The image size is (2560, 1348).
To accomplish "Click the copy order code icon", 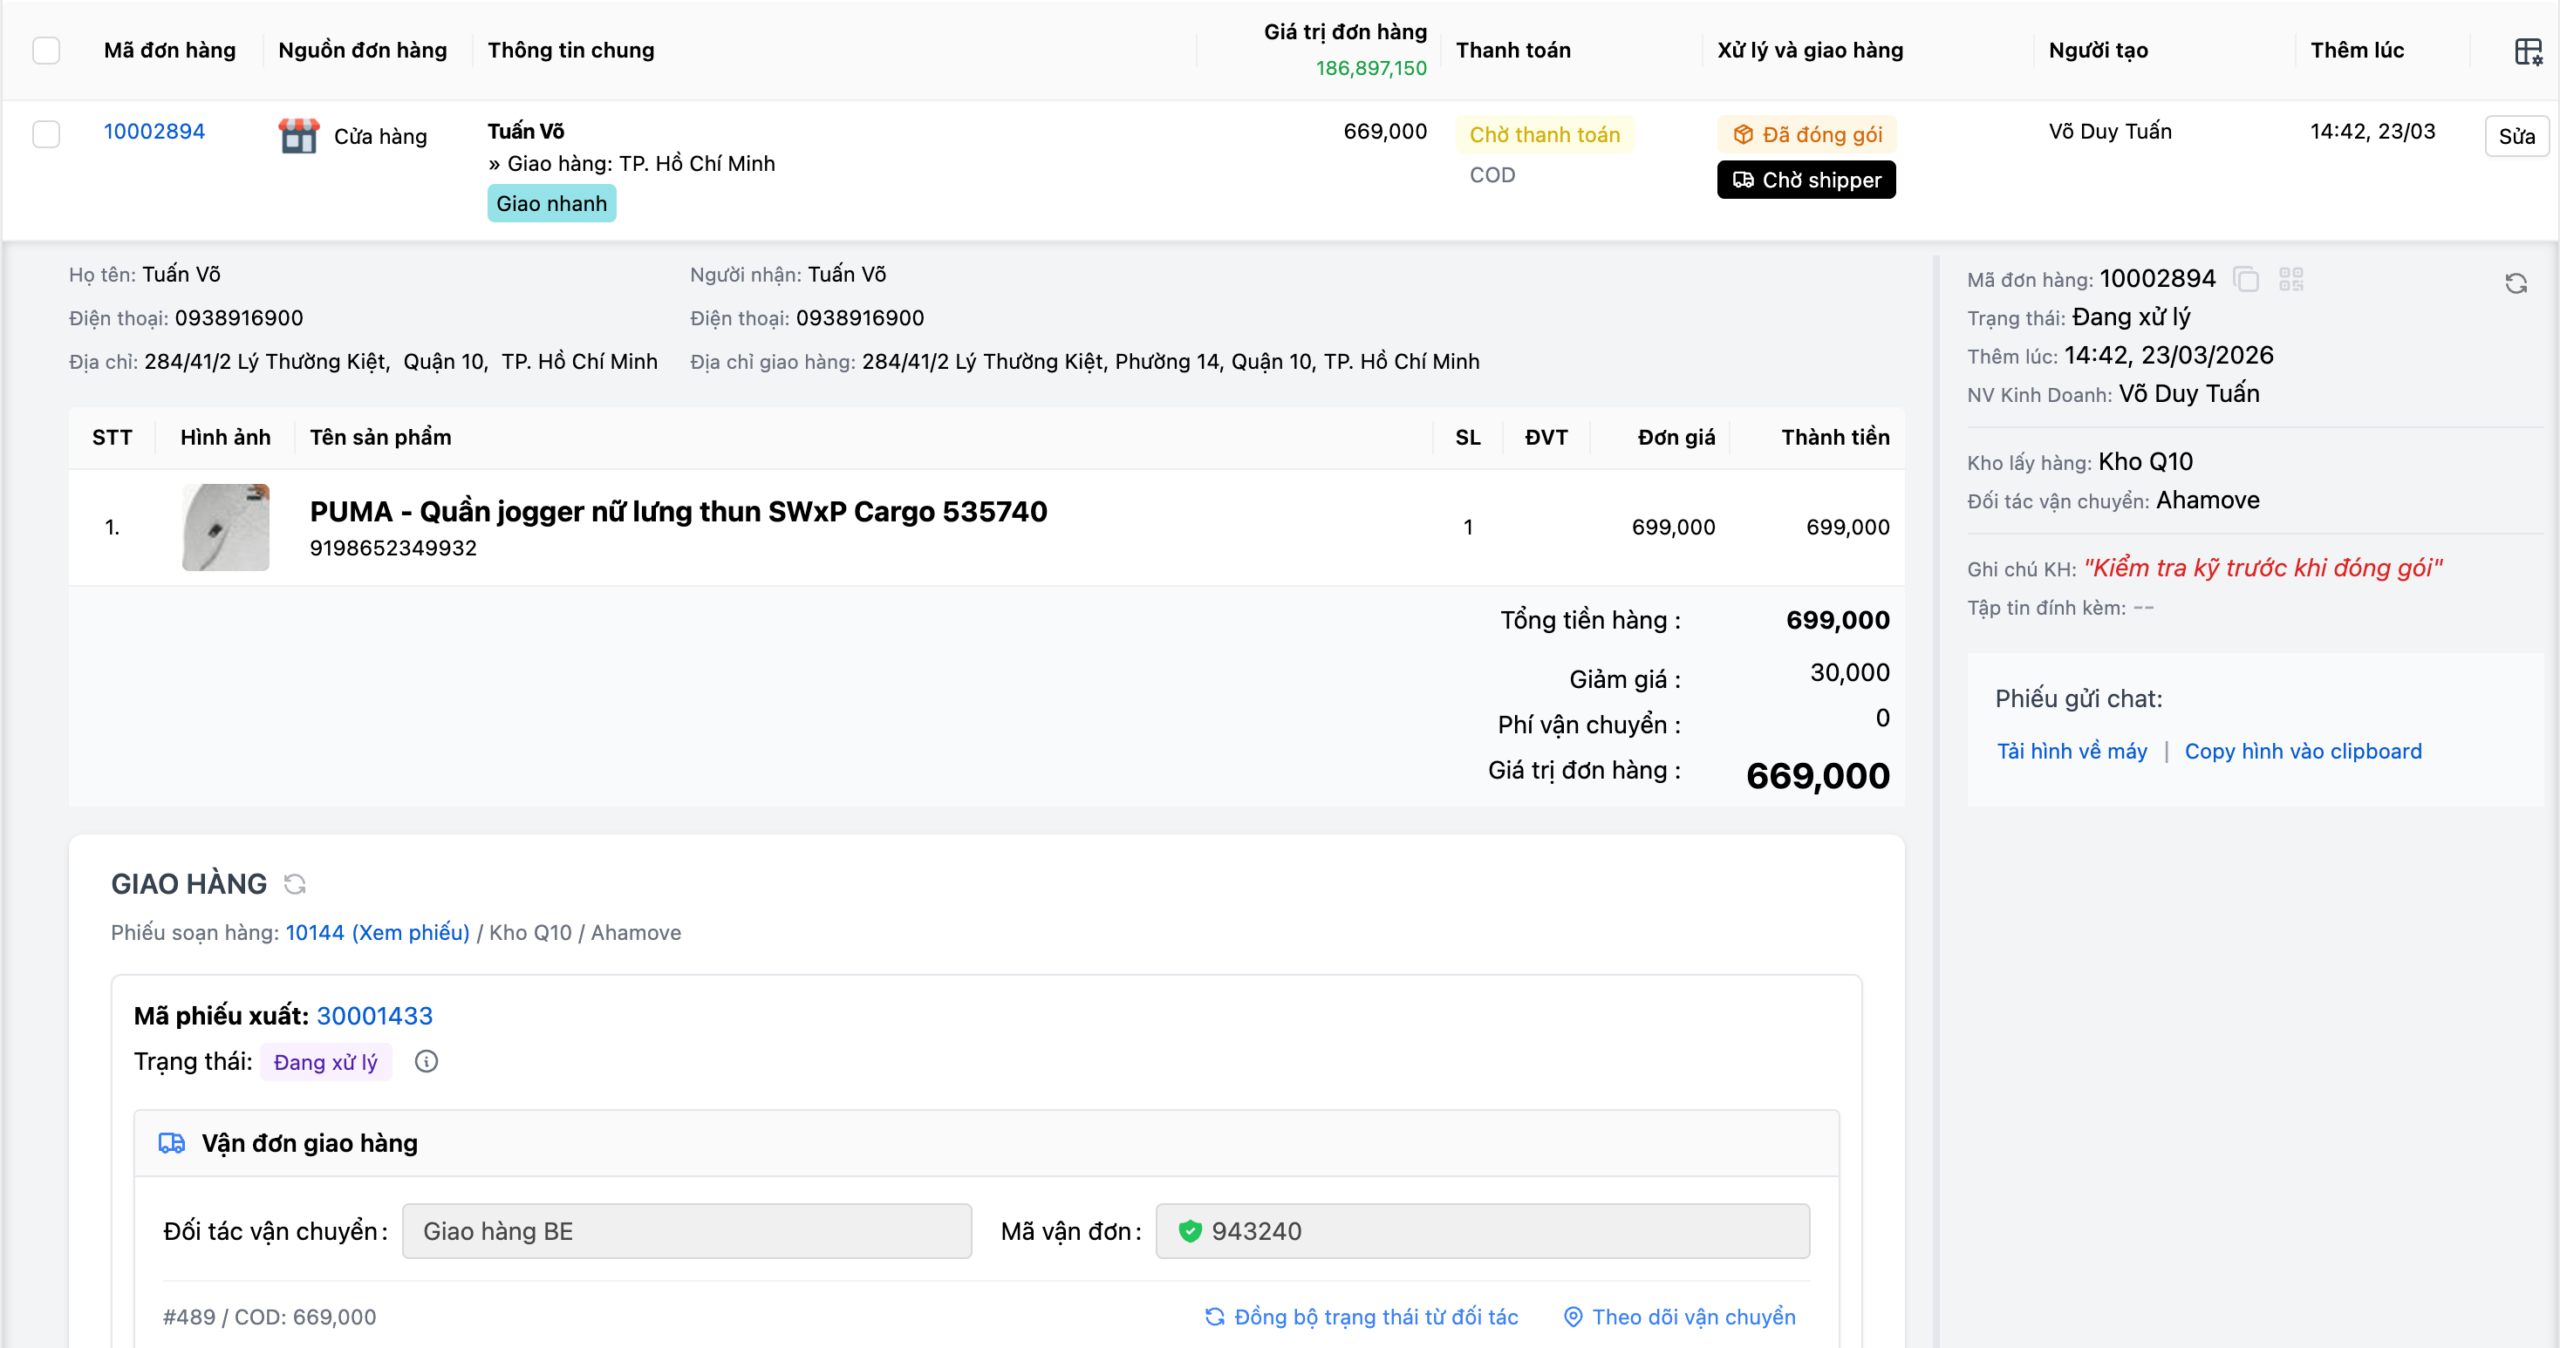I will pyautogui.click(x=2246, y=279).
